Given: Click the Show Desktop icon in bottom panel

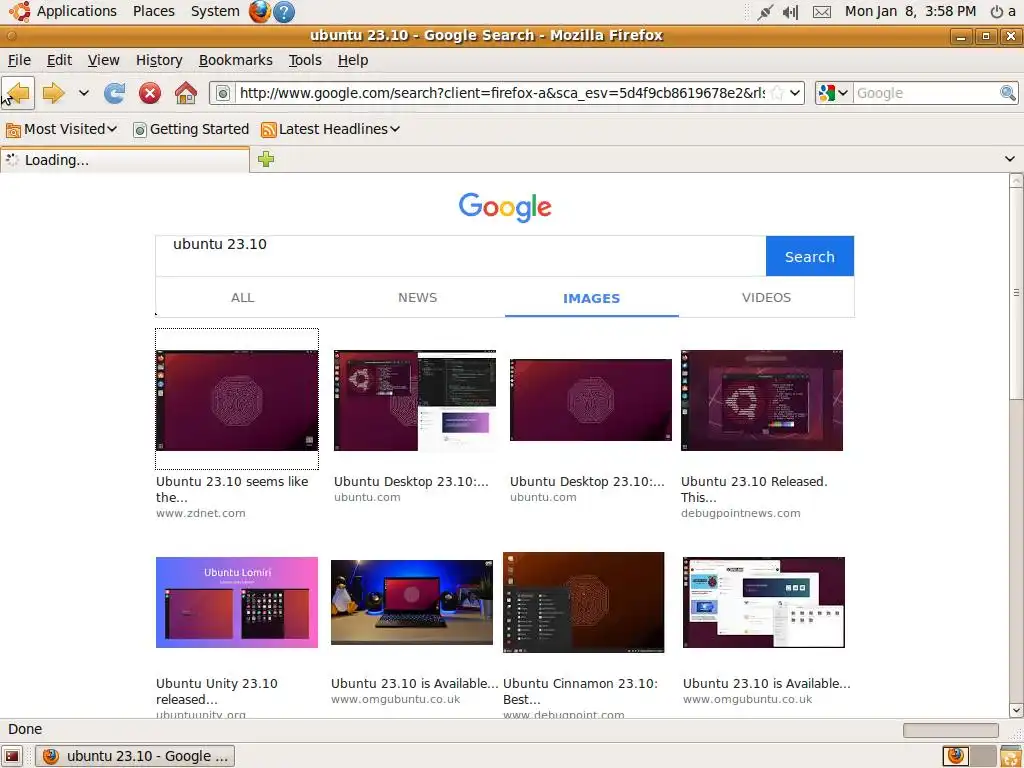Looking at the screenshot, I should point(12,756).
